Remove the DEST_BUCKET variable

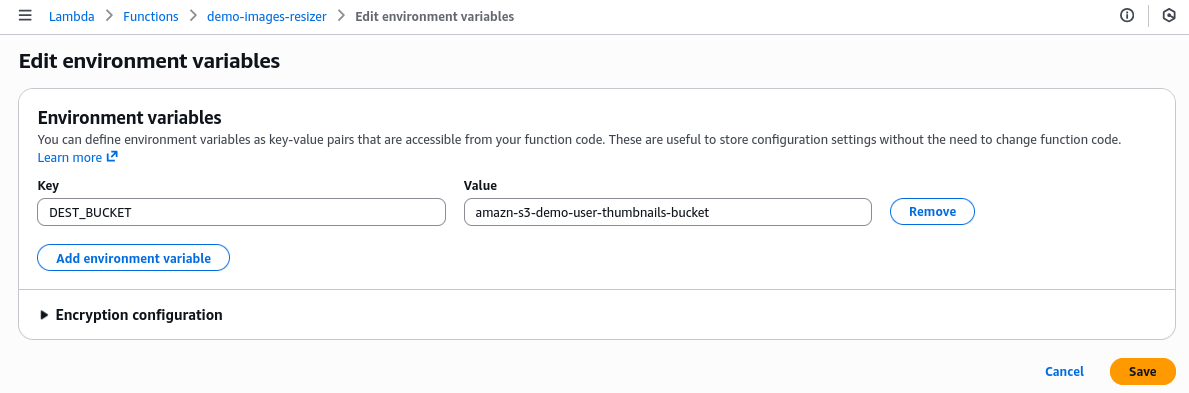932,212
